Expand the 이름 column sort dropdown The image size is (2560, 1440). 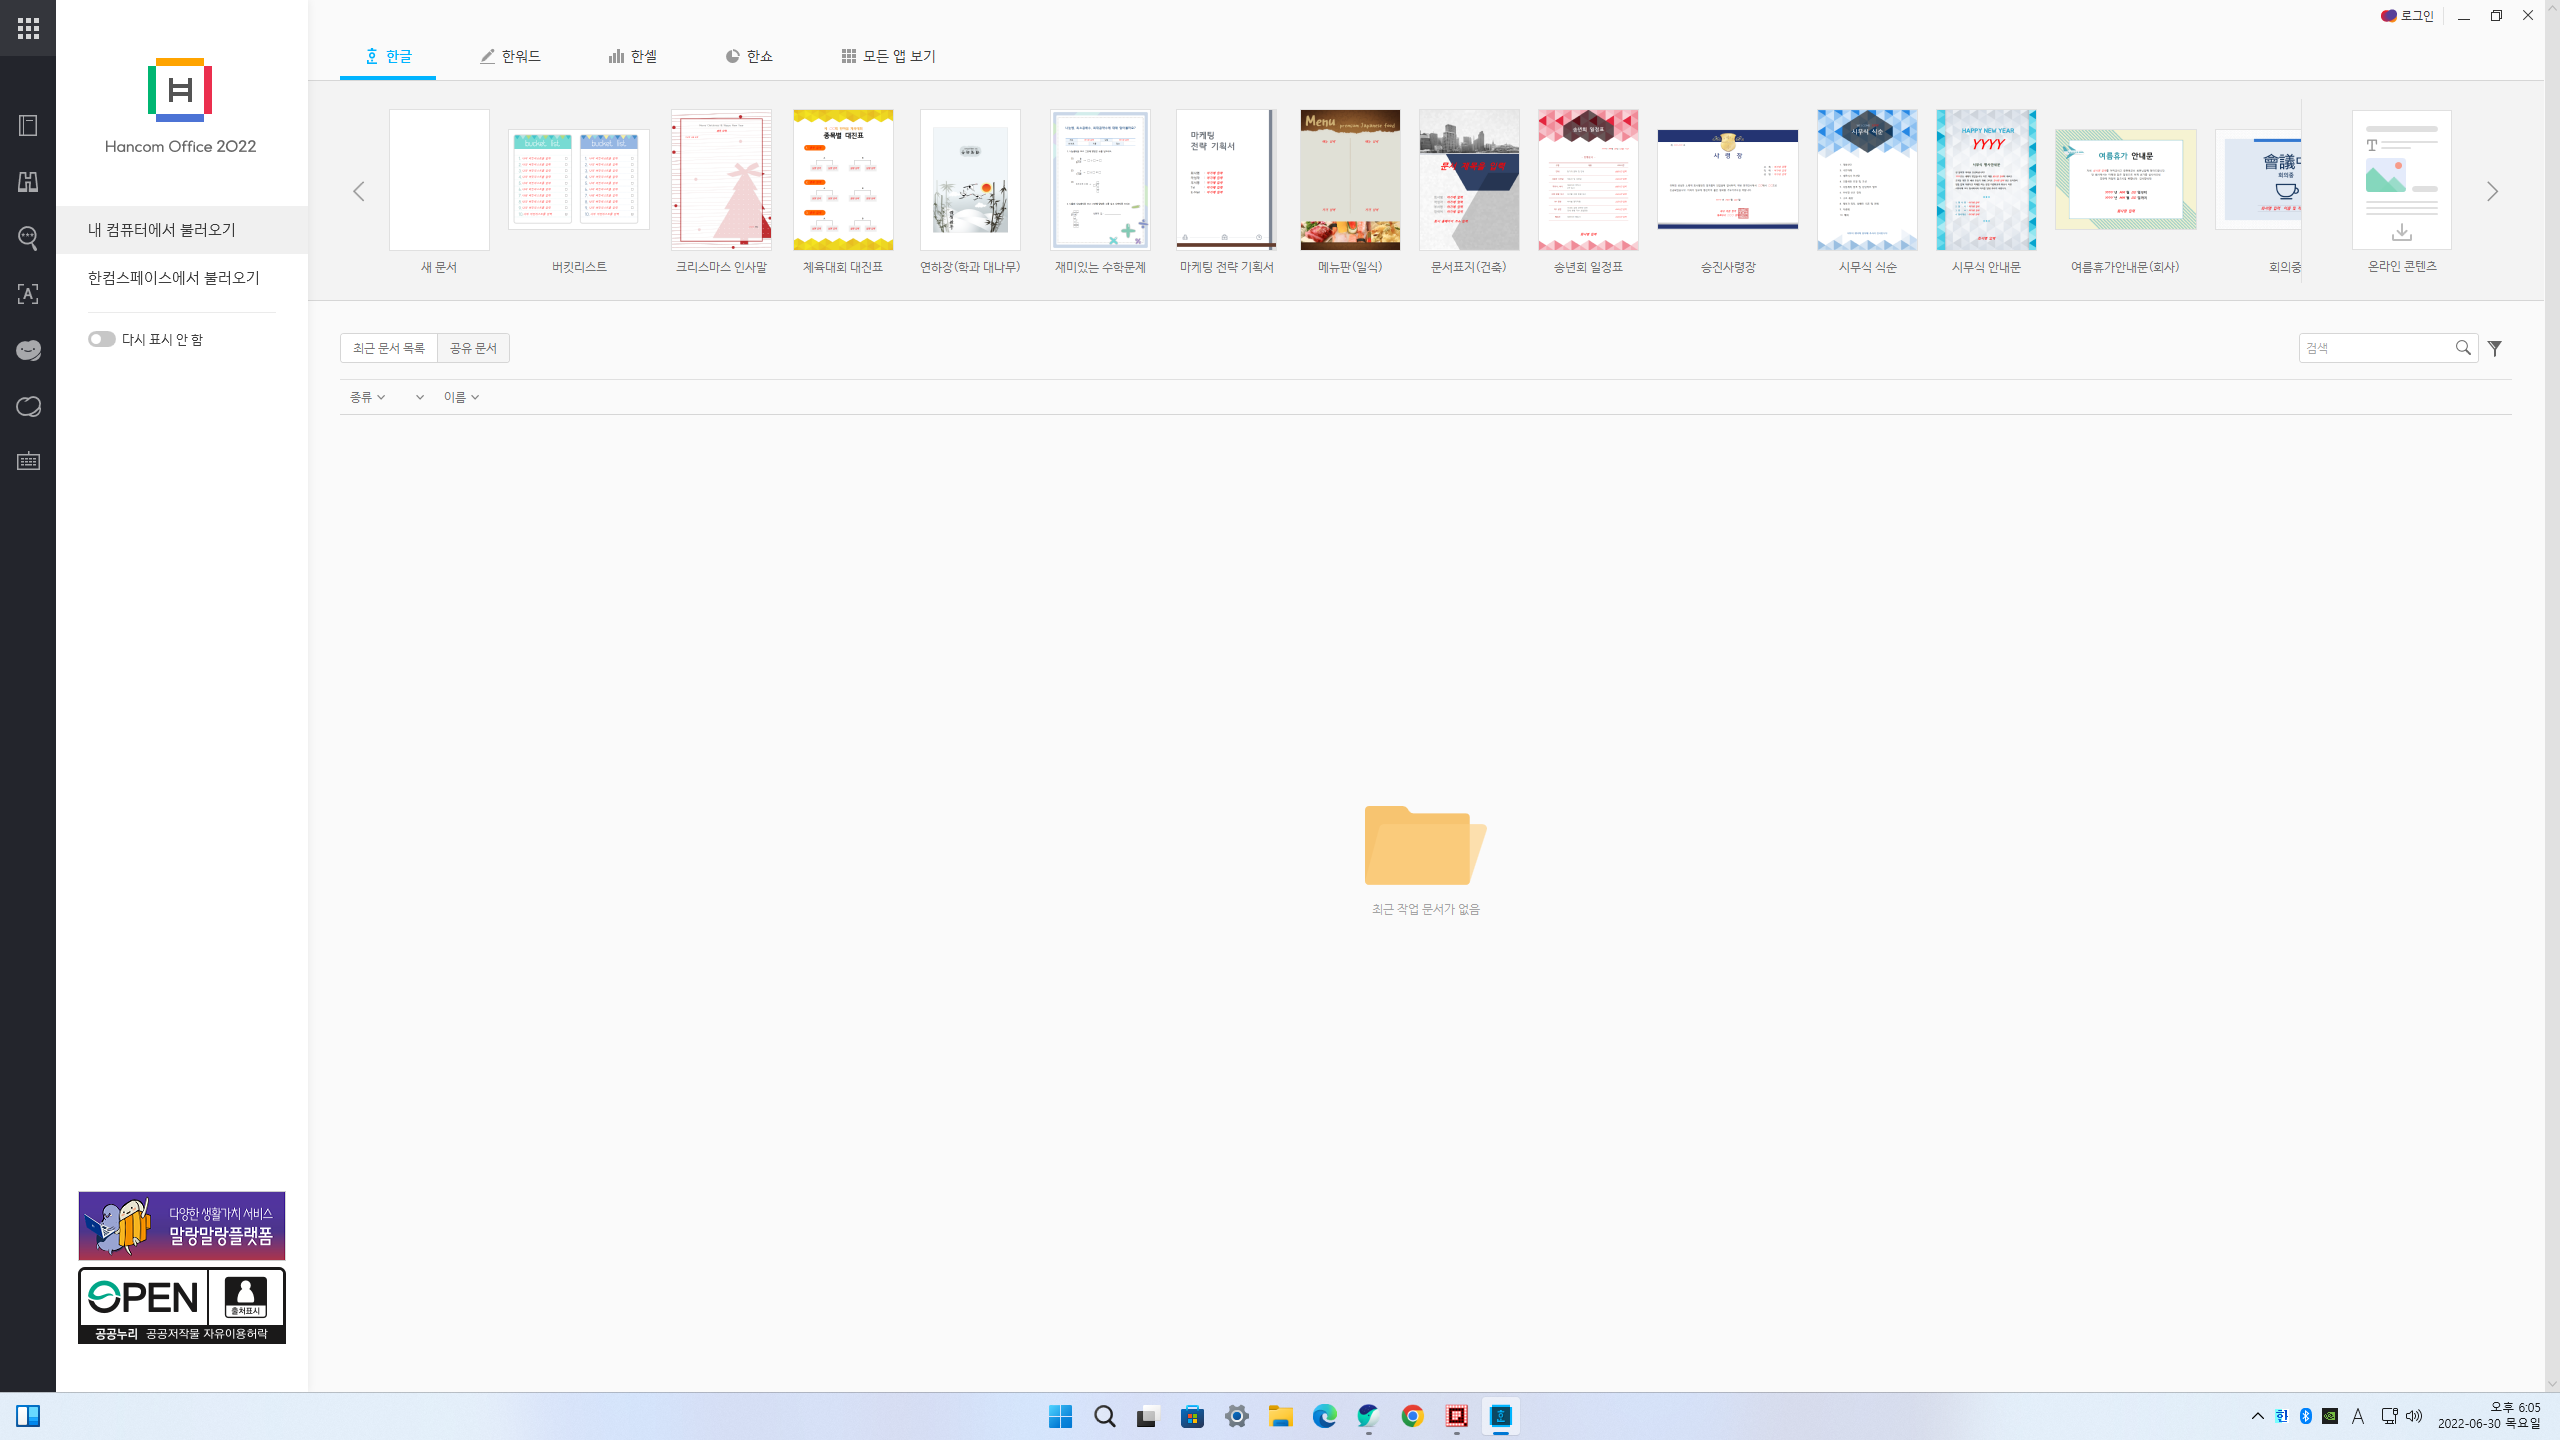tap(461, 397)
